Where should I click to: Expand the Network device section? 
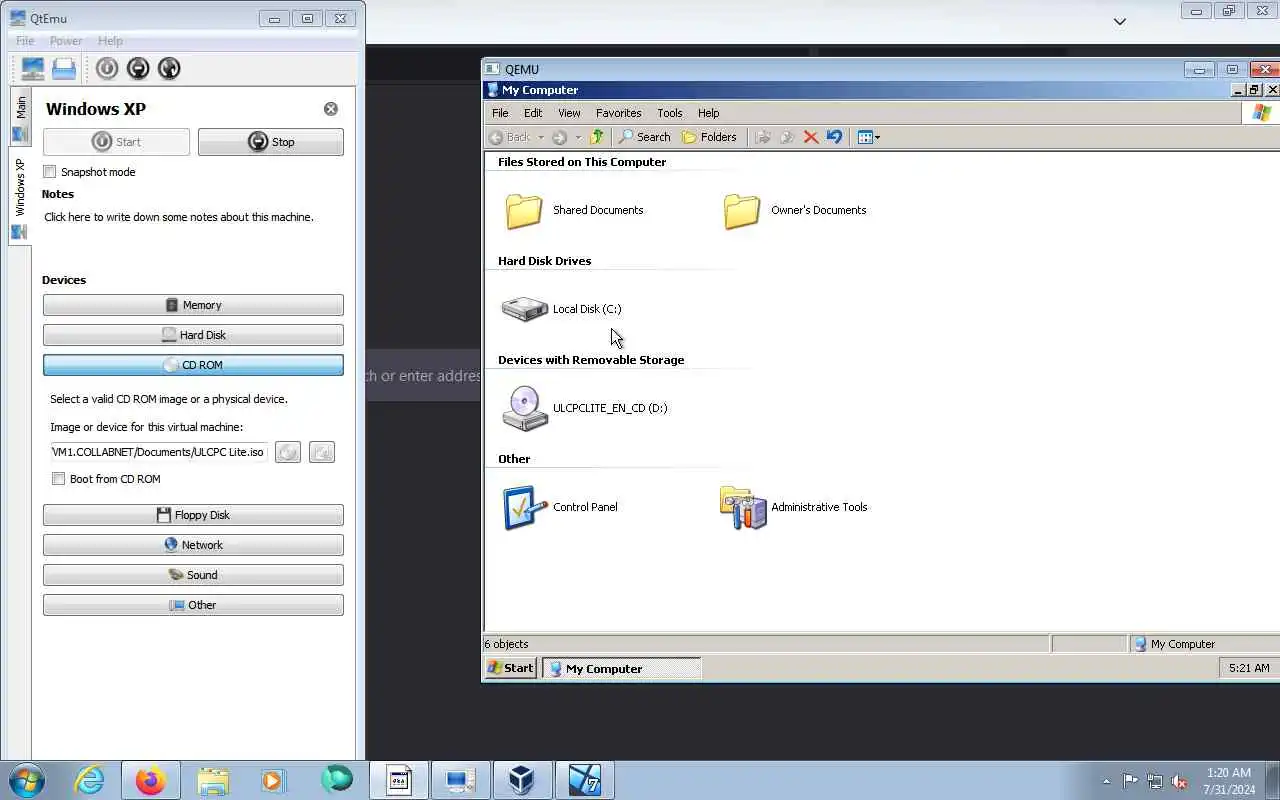(193, 545)
